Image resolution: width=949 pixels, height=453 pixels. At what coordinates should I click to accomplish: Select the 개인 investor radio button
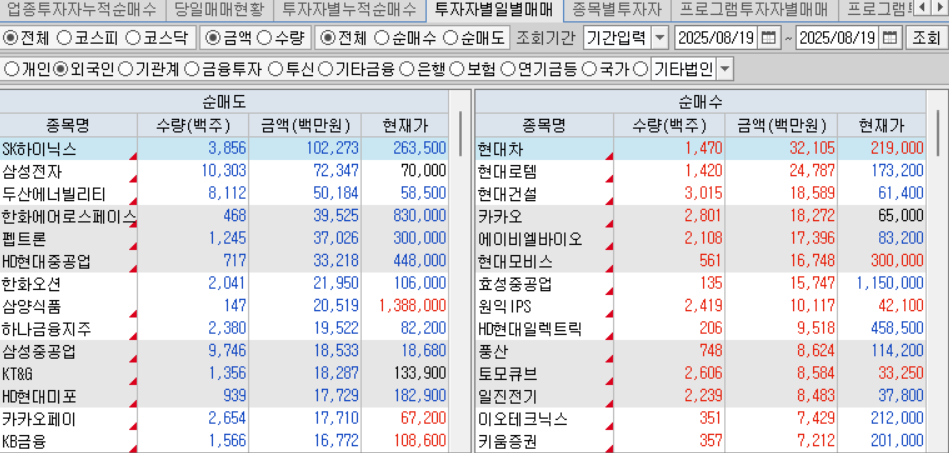pyautogui.click(x=11, y=69)
